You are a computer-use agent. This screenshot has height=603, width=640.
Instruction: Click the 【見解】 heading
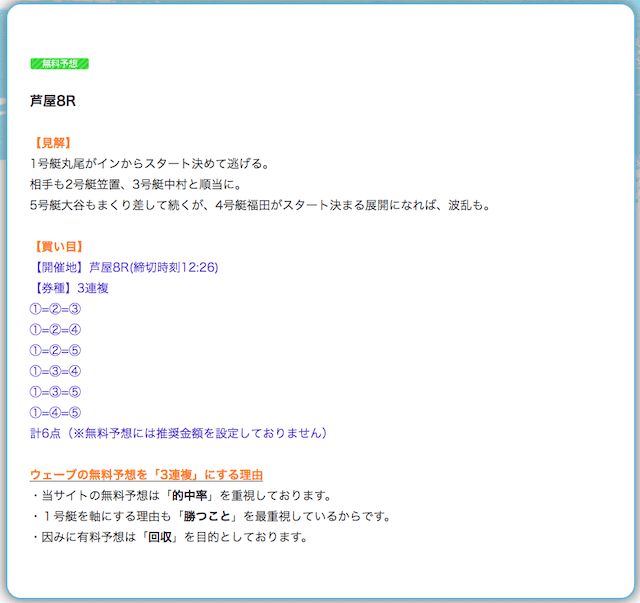pyautogui.click(x=53, y=143)
